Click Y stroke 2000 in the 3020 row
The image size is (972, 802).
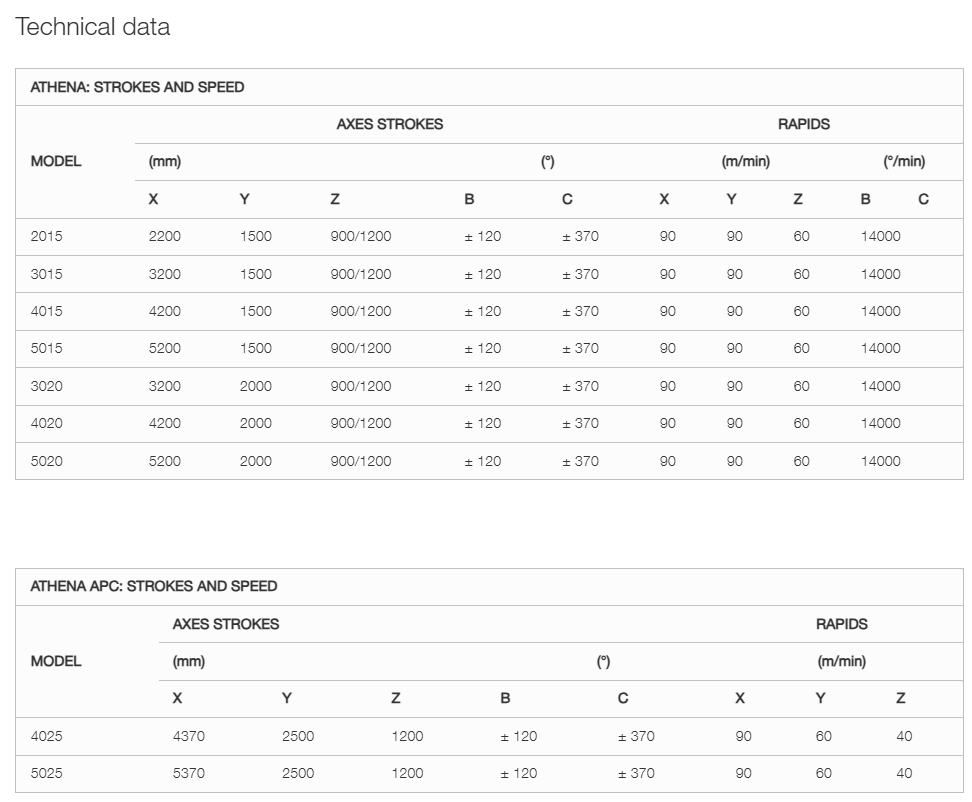tap(256, 386)
